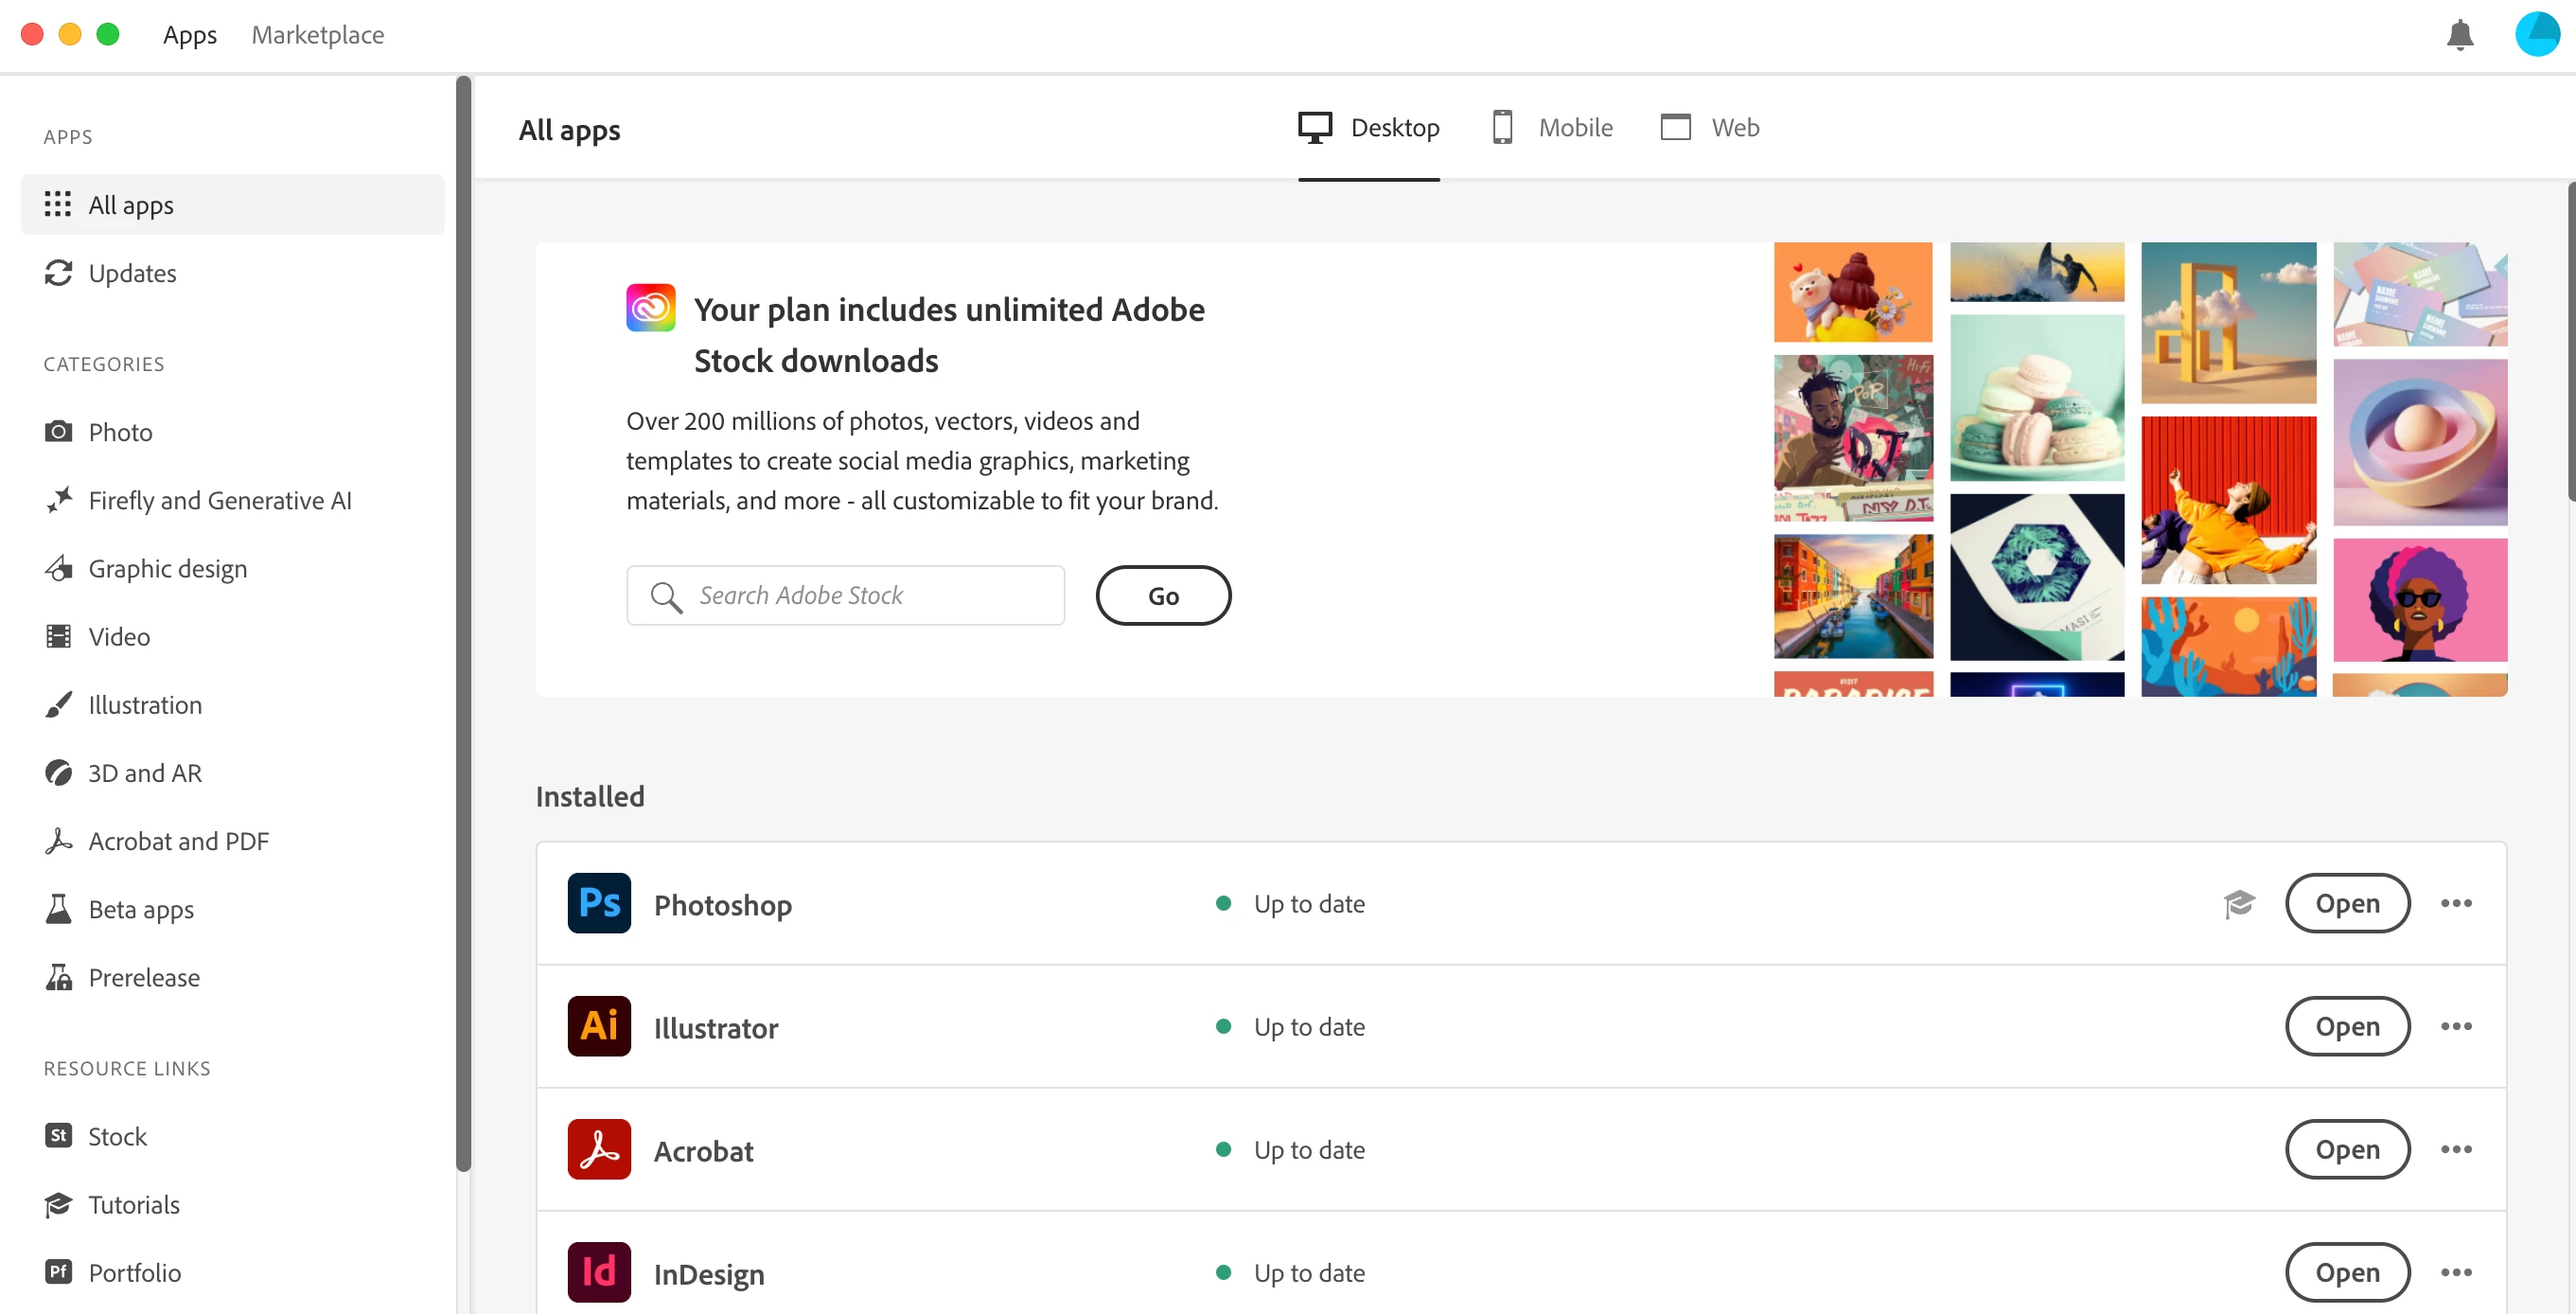Viewport: 2576px width, 1314px height.
Task: Click Open button for InDesign
Action: point(2347,1272)
